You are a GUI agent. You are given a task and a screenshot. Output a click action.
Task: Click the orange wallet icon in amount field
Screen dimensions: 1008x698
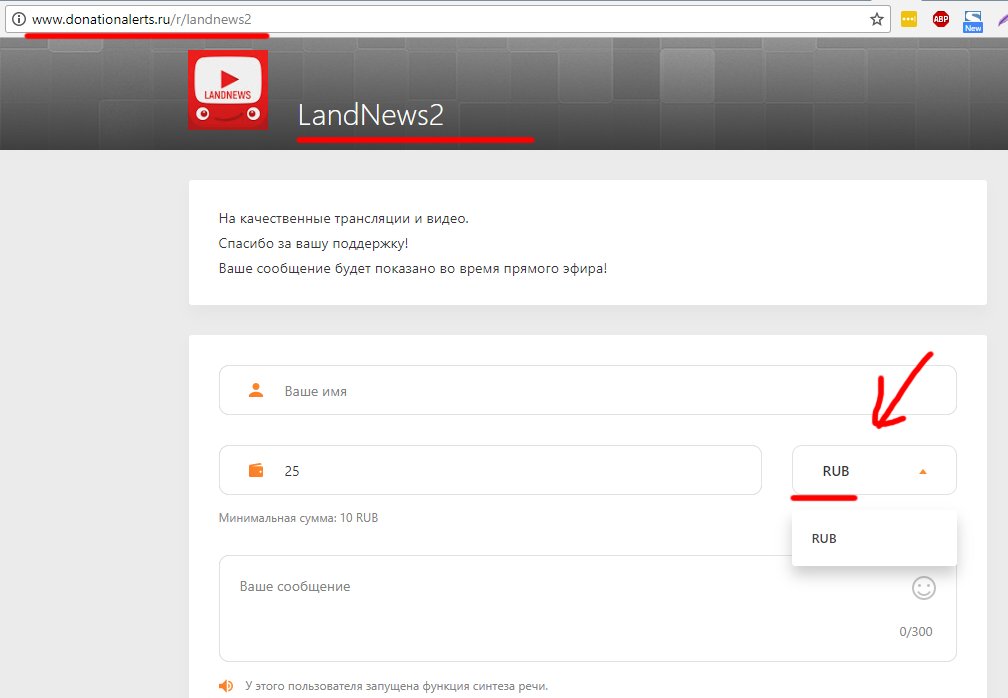coord(256,470)
